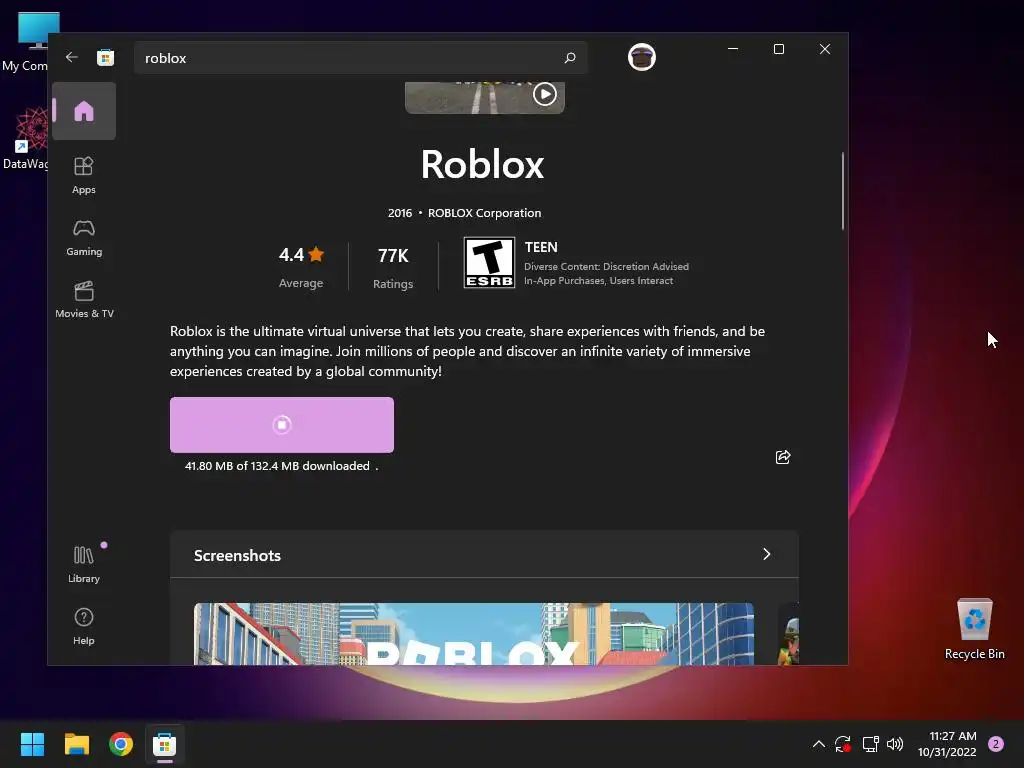The width and height of the screenshot is (1024, 768).
Task: Maximize the Microsoft Store window
Action: 778,49
